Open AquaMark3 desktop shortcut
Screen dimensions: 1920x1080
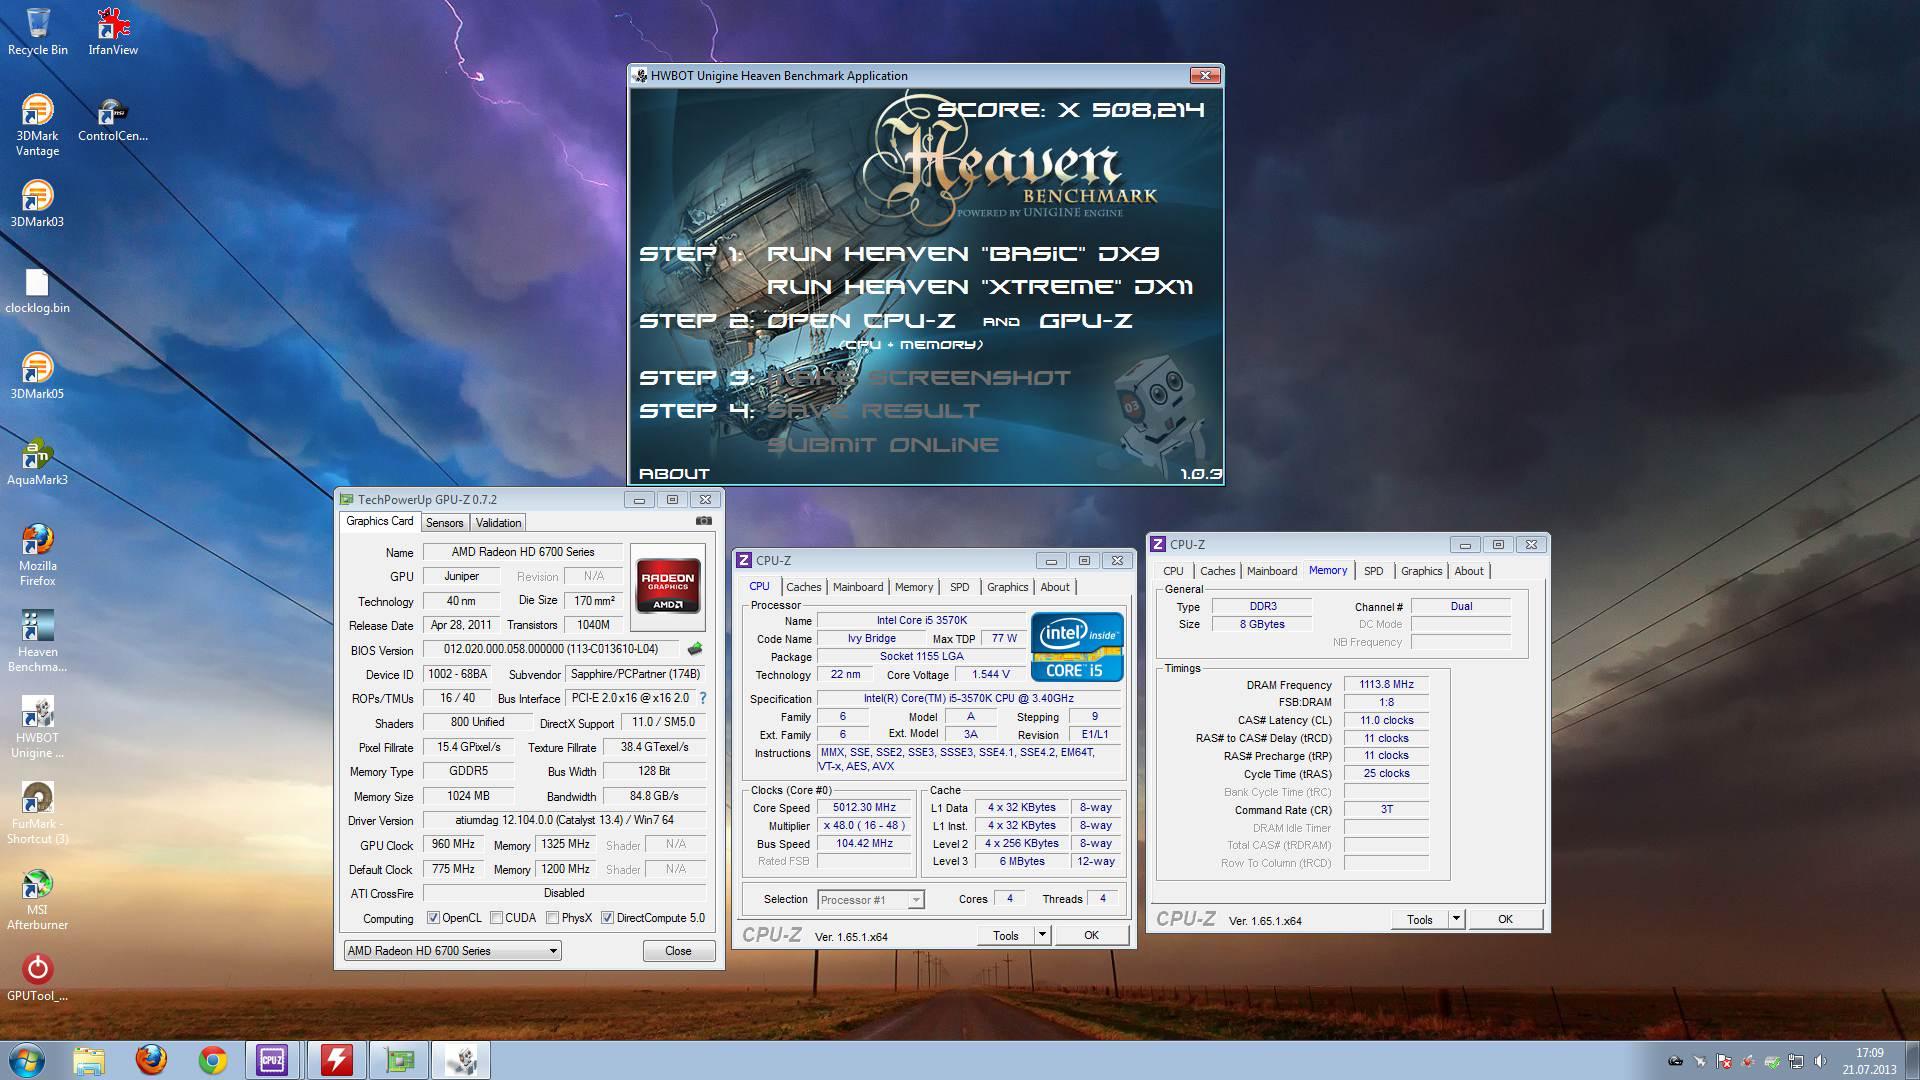click(37, 462)
